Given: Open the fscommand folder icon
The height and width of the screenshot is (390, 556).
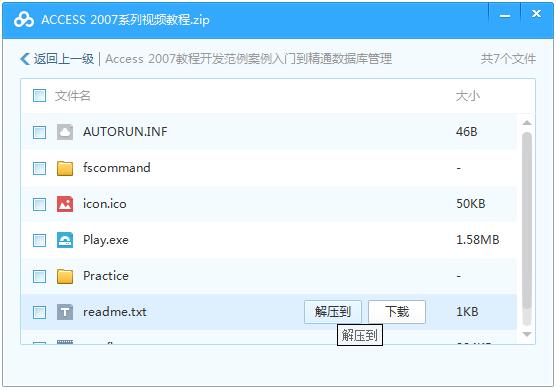Looking at the screenshot, I should click(x=65, y=168).
